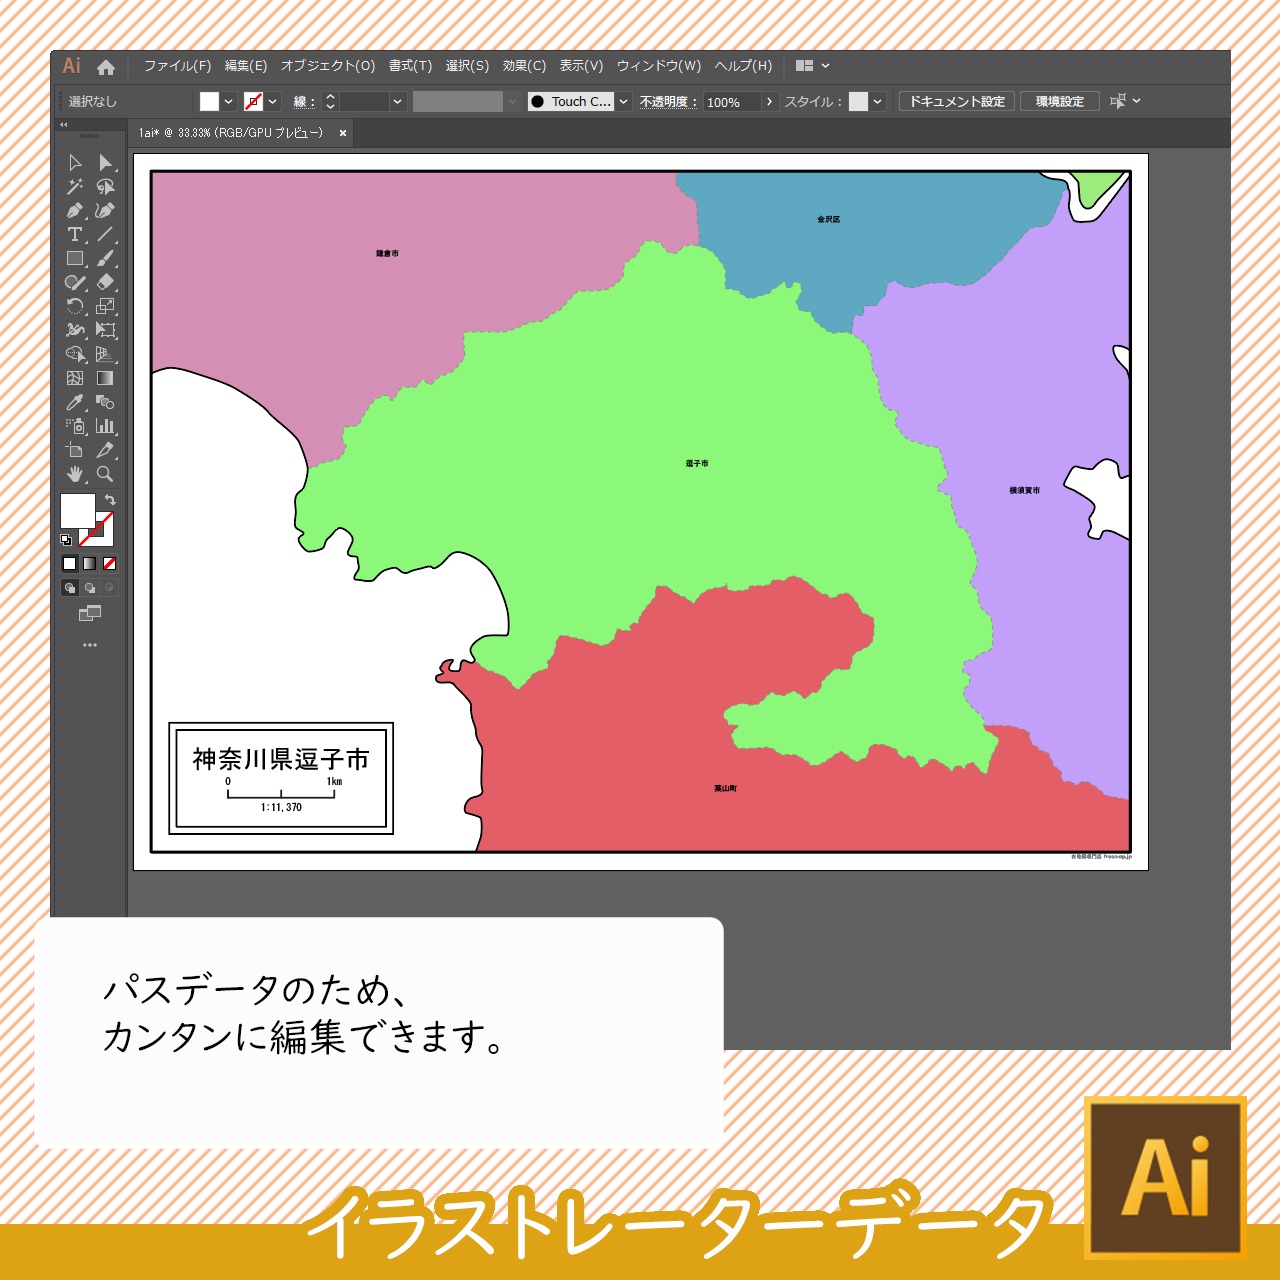Open the ヘルプ(H) menu

(743, 66)
